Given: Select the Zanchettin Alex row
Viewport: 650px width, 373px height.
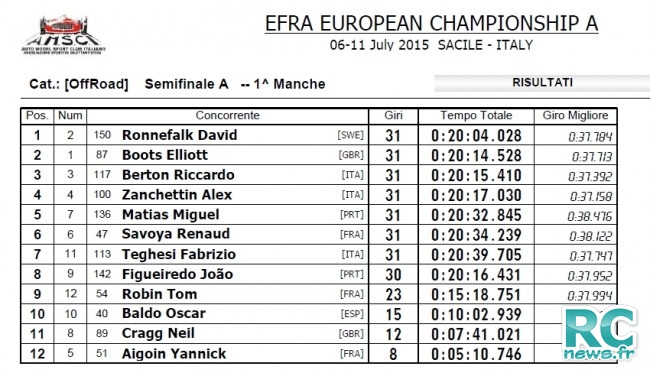Looking at the screenshot, I should pyautogui.click(x=319, y=195).
